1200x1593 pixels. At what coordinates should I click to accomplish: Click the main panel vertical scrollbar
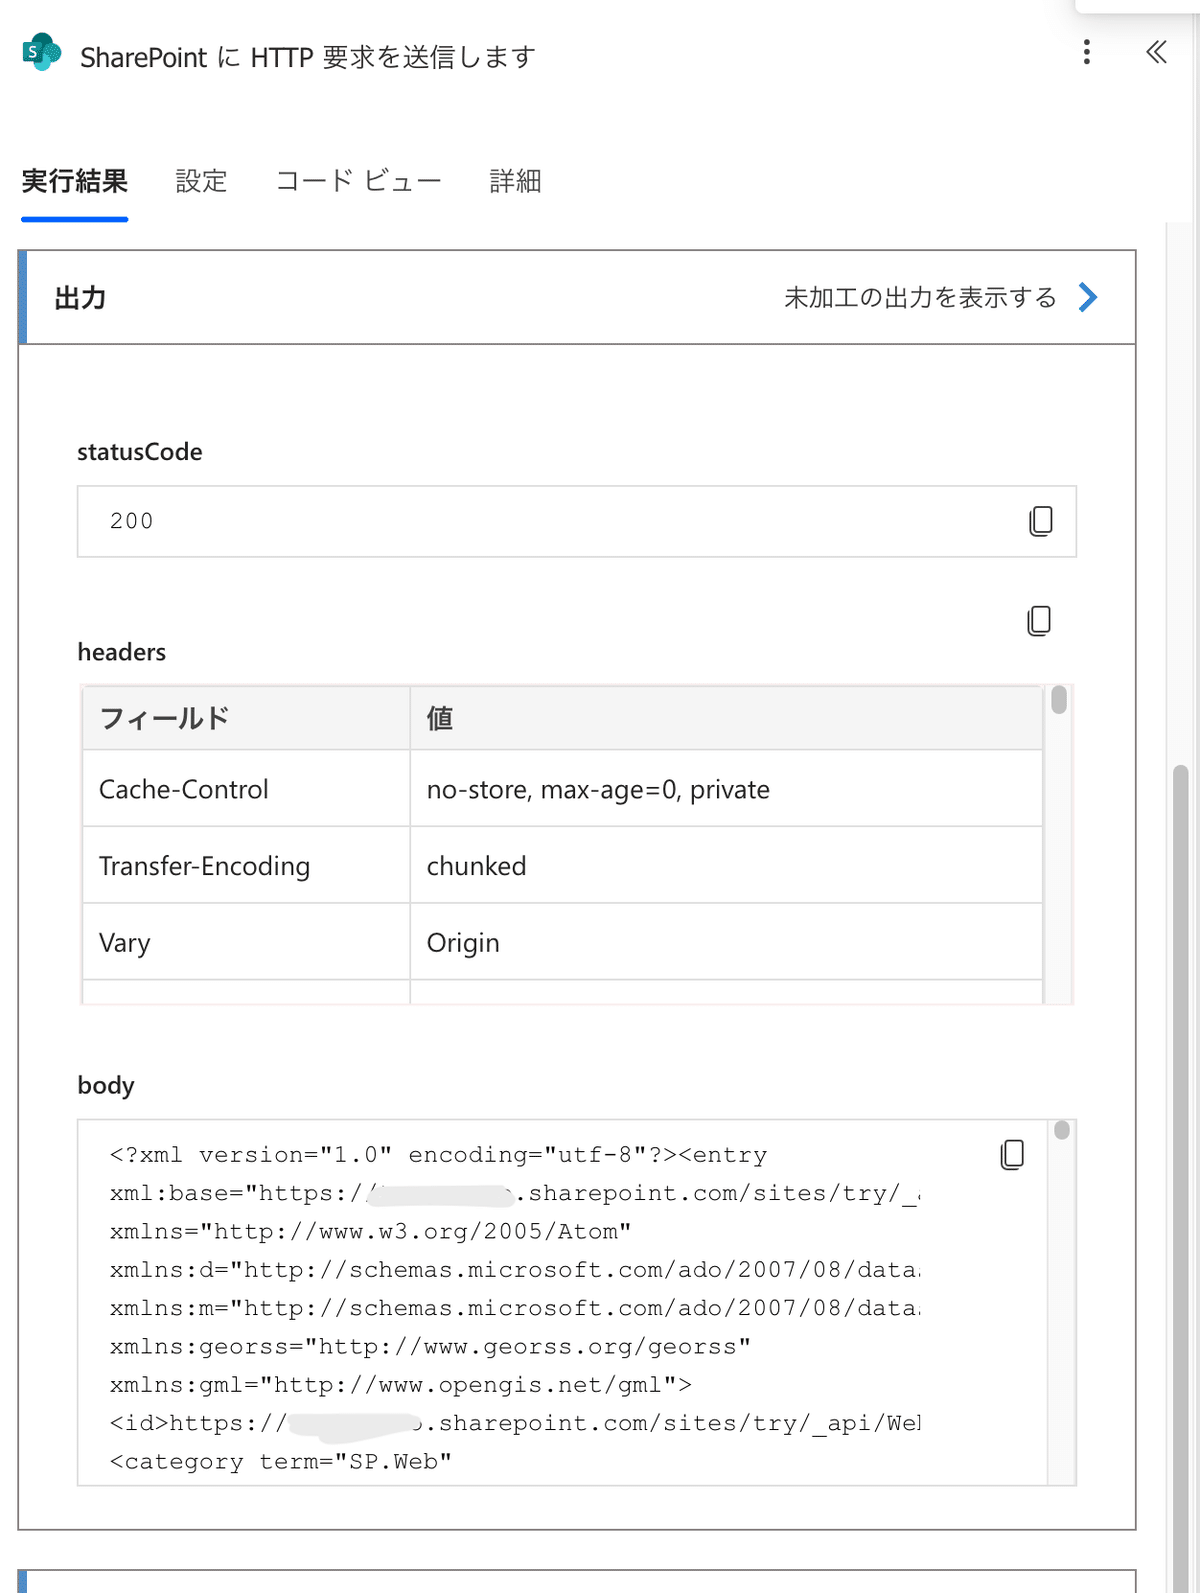point(1180,1178)
